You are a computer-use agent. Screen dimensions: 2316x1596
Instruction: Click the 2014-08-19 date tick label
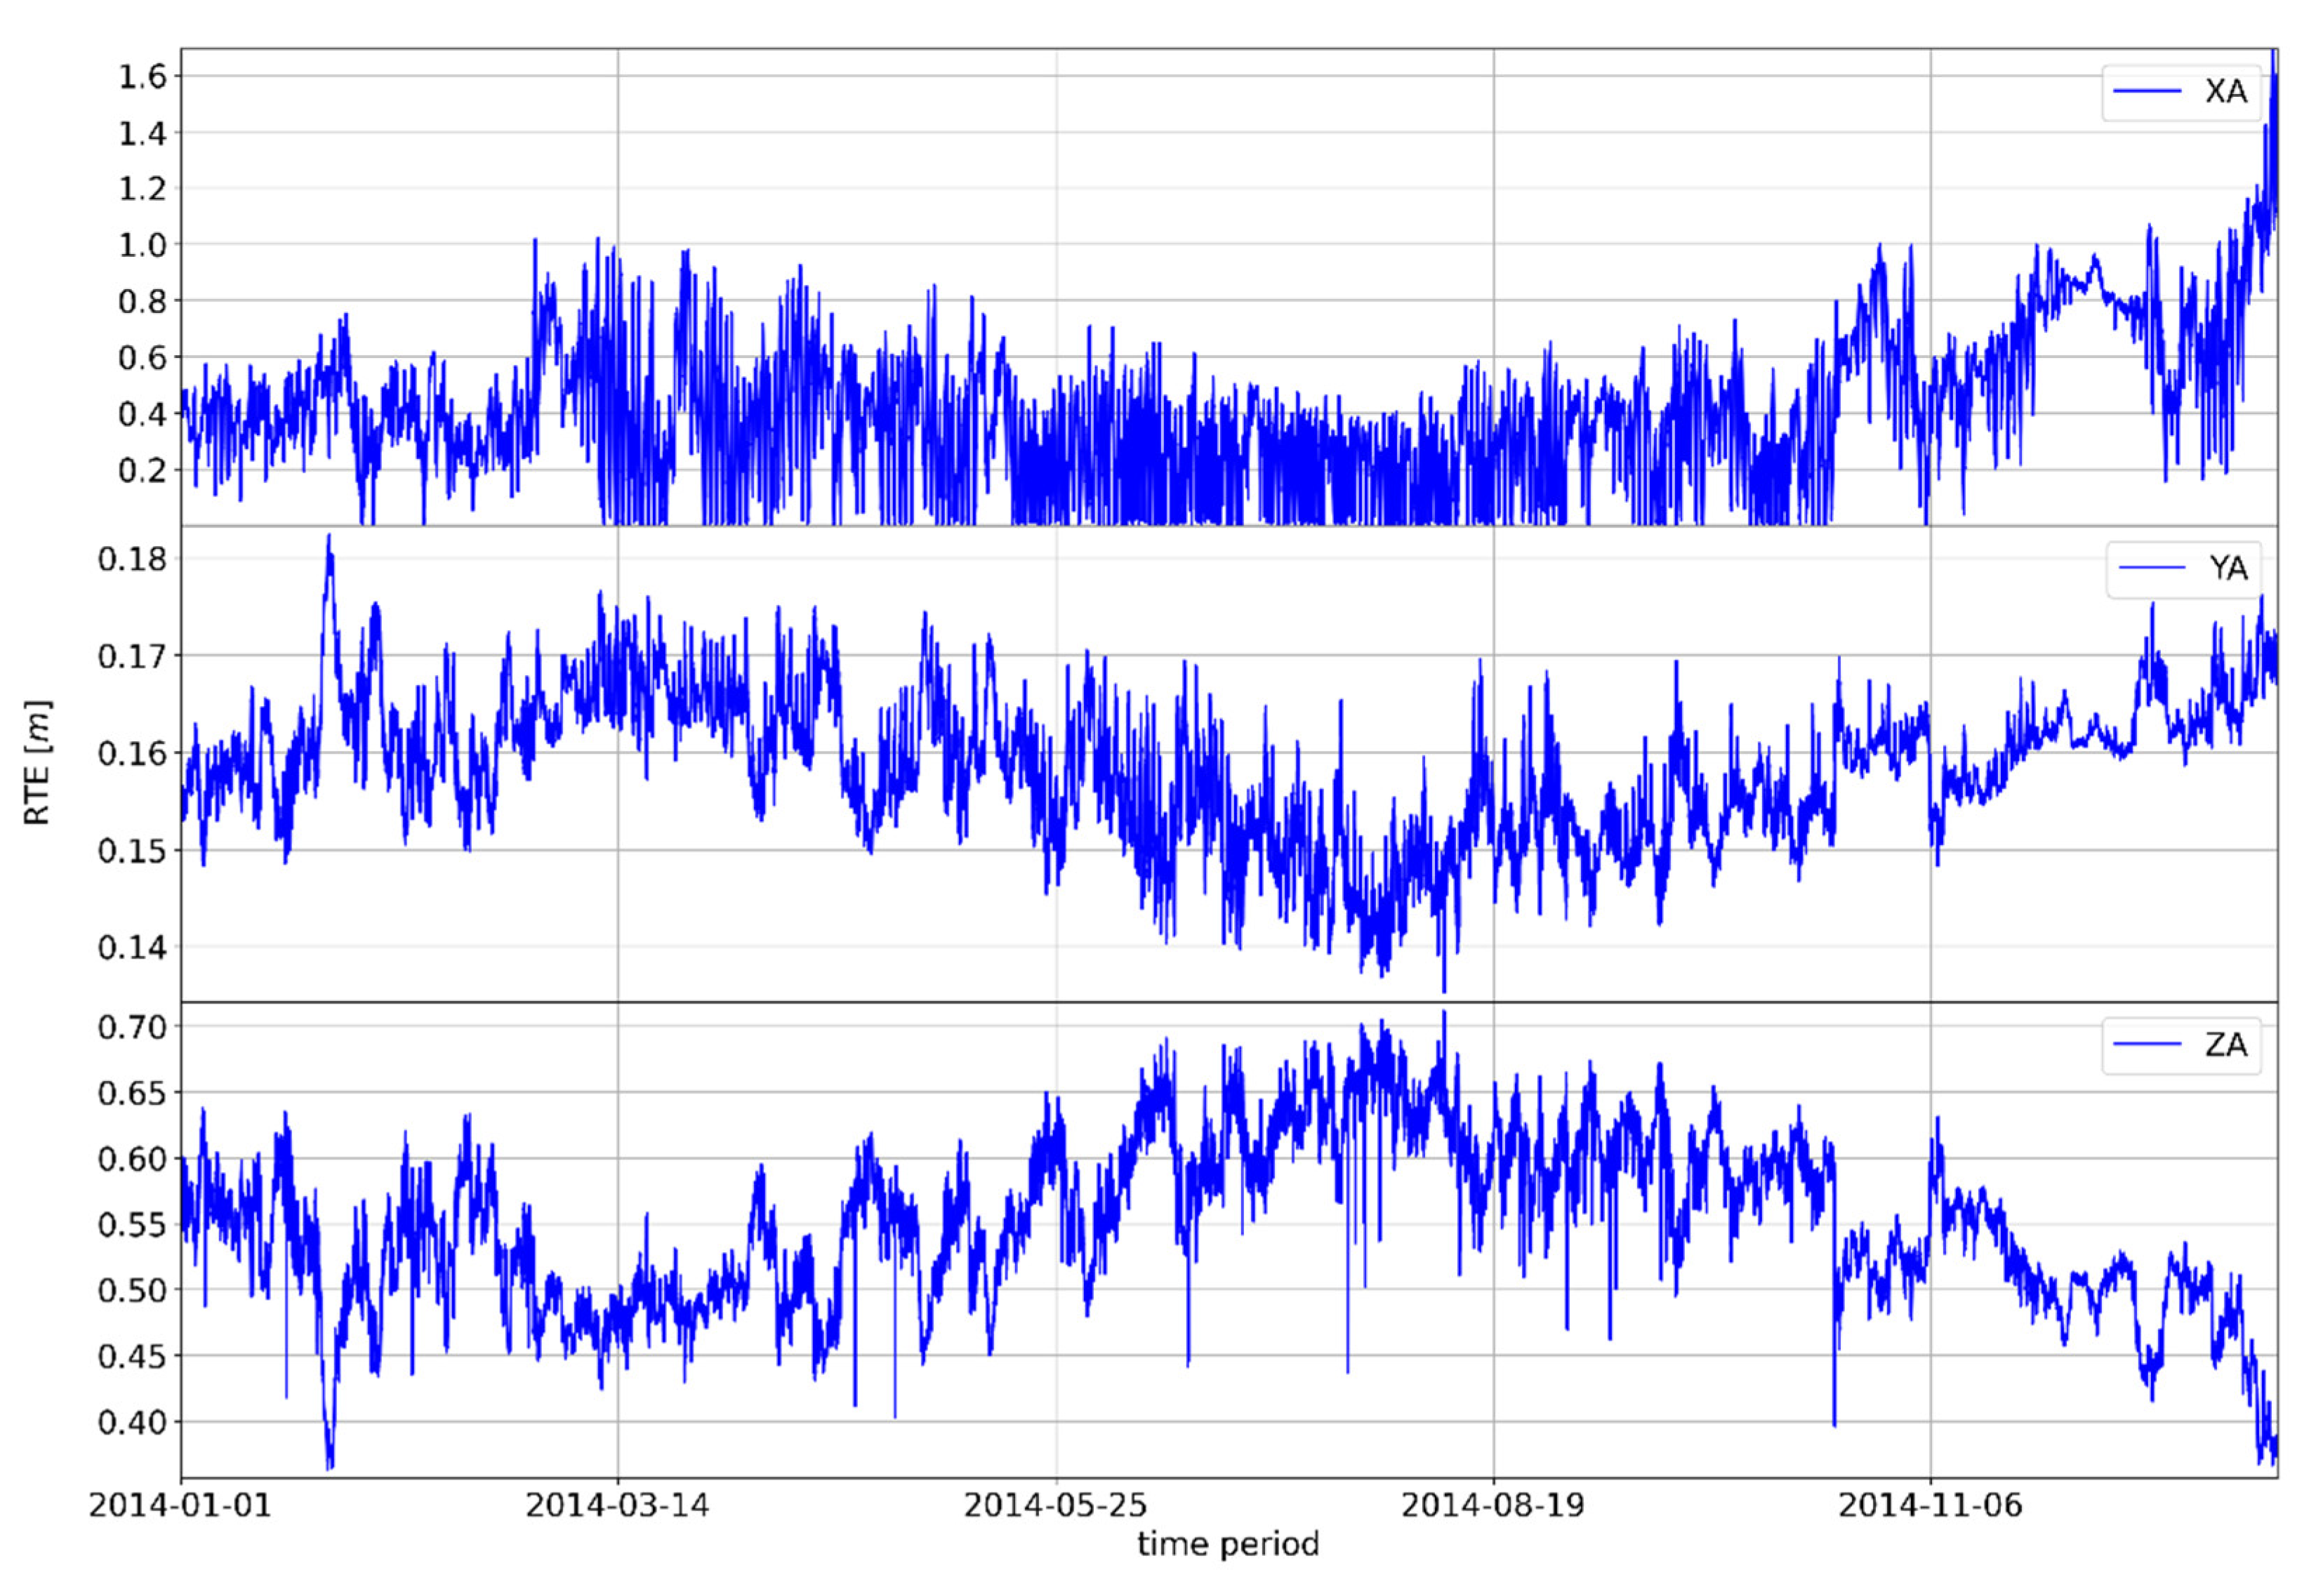coord(1493,1505)
